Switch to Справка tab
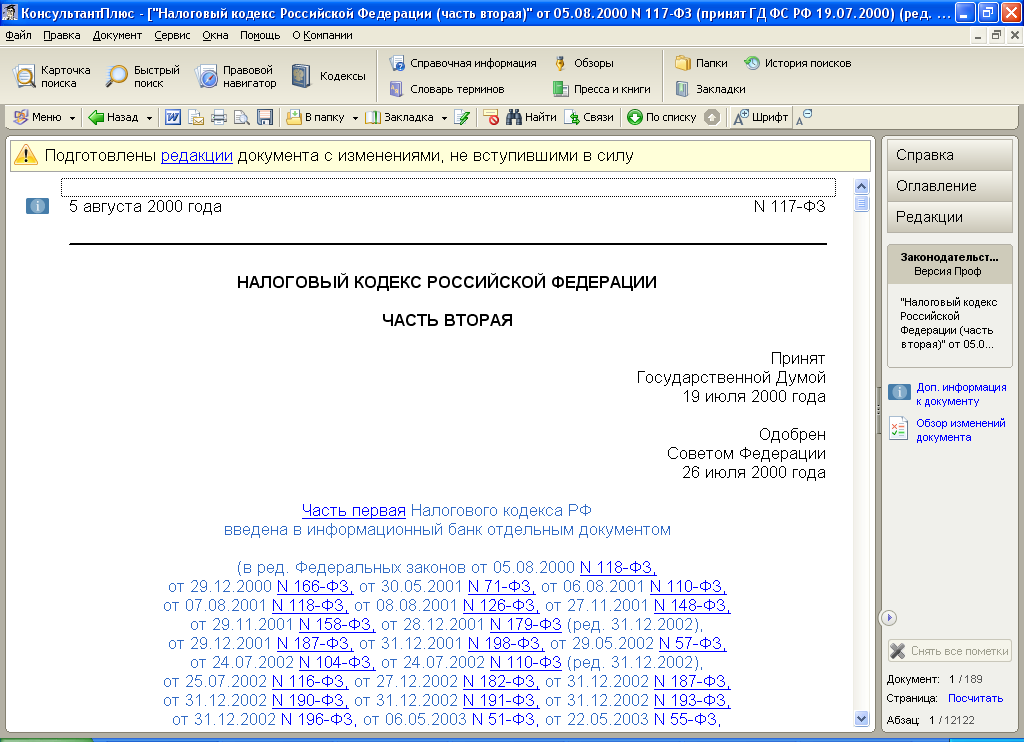The width and height of the screenshot is (1024, 742). pos(950,155)
